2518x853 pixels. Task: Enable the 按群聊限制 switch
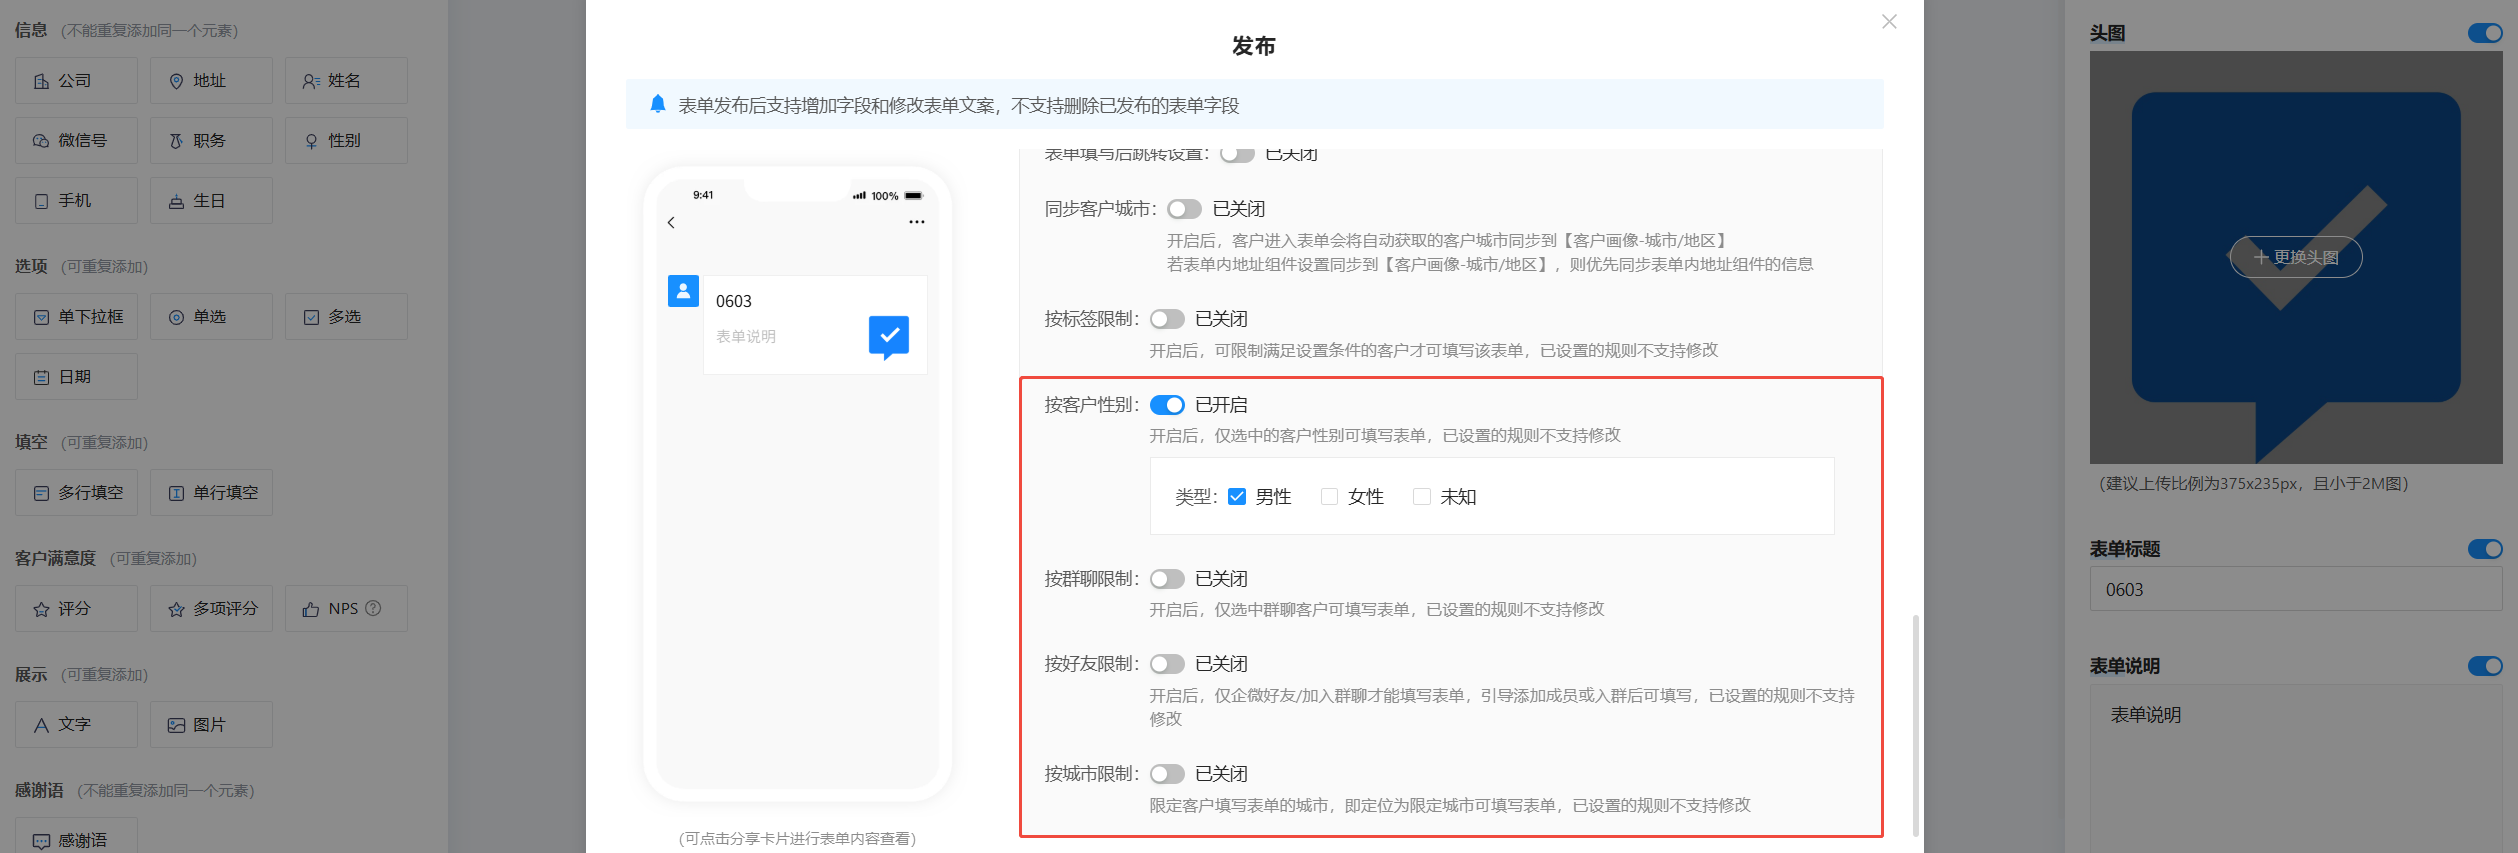[x=1167, y=579]
